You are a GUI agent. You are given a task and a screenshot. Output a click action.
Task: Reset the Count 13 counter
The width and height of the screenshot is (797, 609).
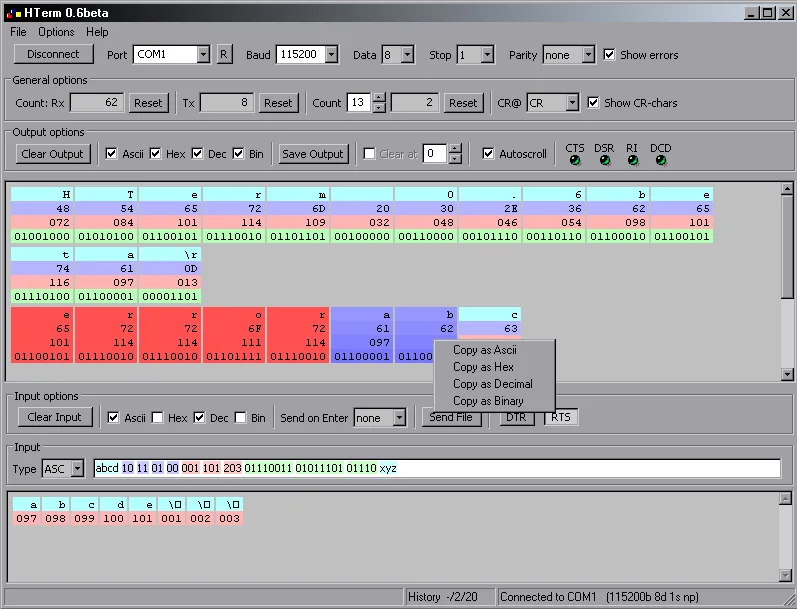coord(463,103)
